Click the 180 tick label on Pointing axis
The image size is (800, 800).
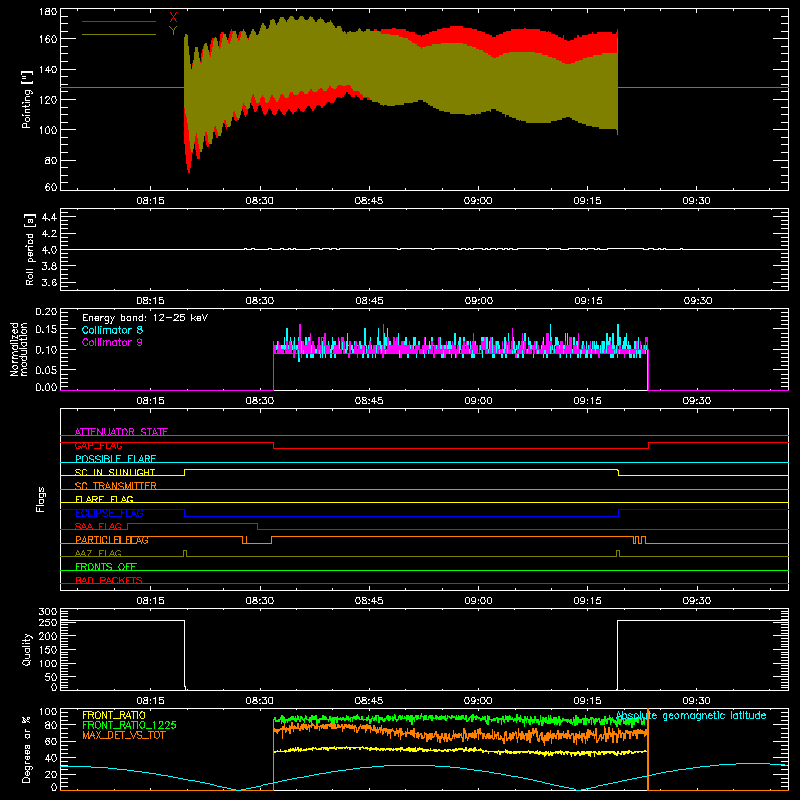click(48, 12)
